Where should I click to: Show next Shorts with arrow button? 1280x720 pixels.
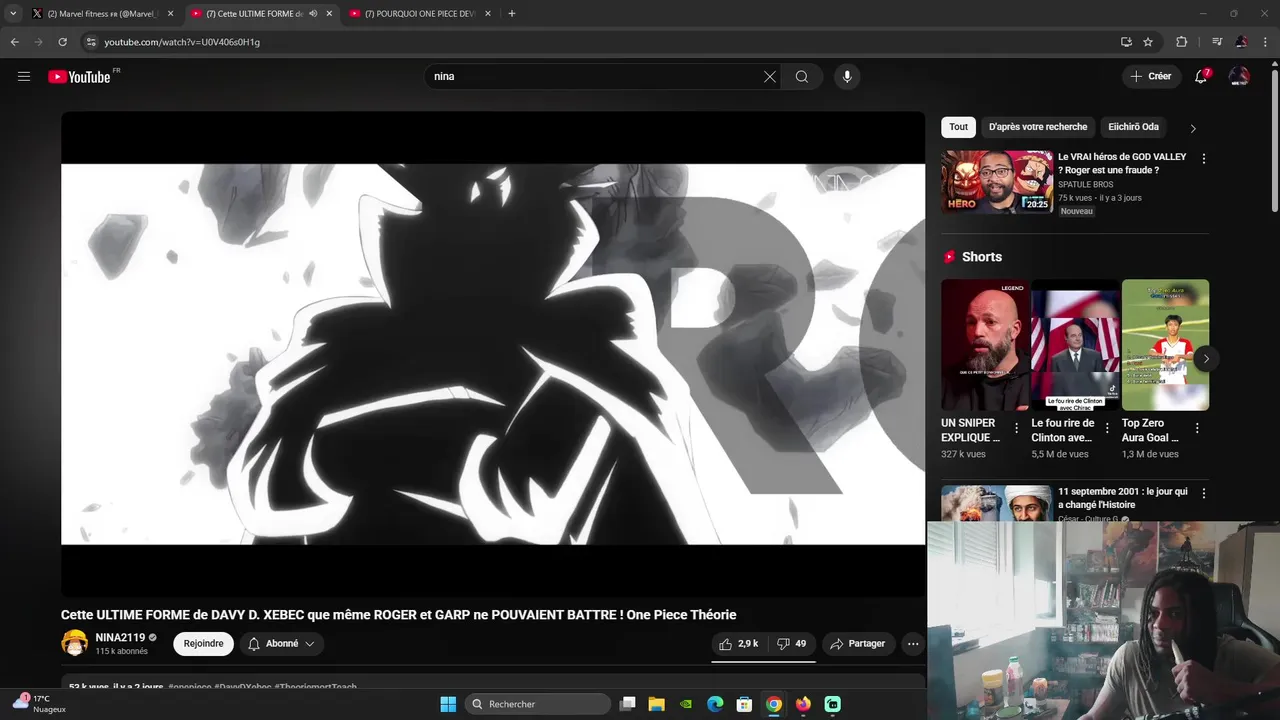(x=1206, y=358)
